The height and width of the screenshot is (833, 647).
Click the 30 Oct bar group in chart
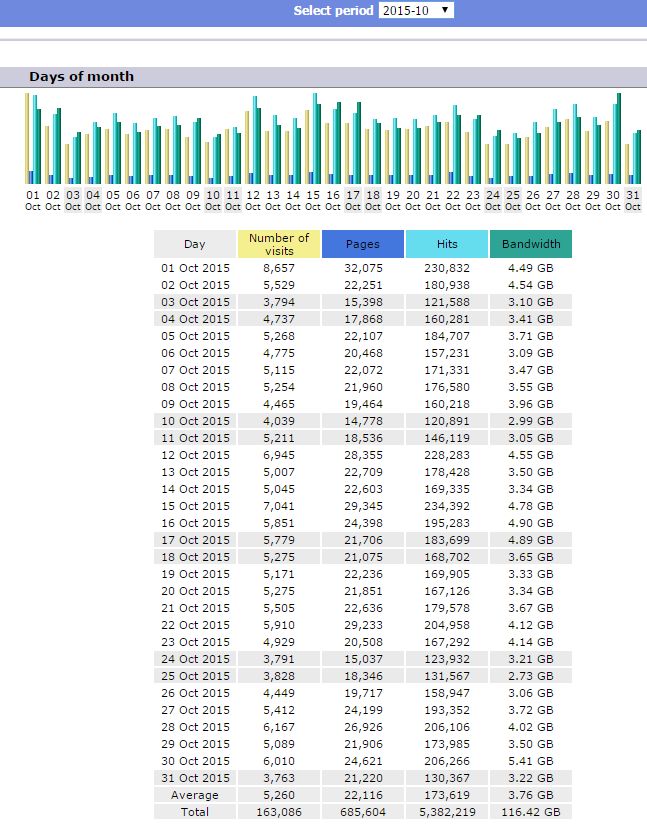pyautogui.click(x=613, y=140)
